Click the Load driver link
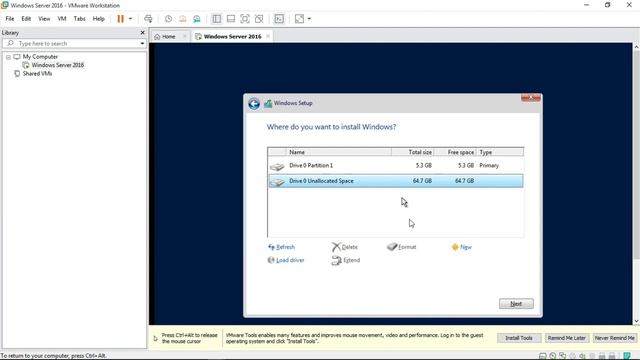Viewport: 640px width, 360px height. tap(286, 260)
